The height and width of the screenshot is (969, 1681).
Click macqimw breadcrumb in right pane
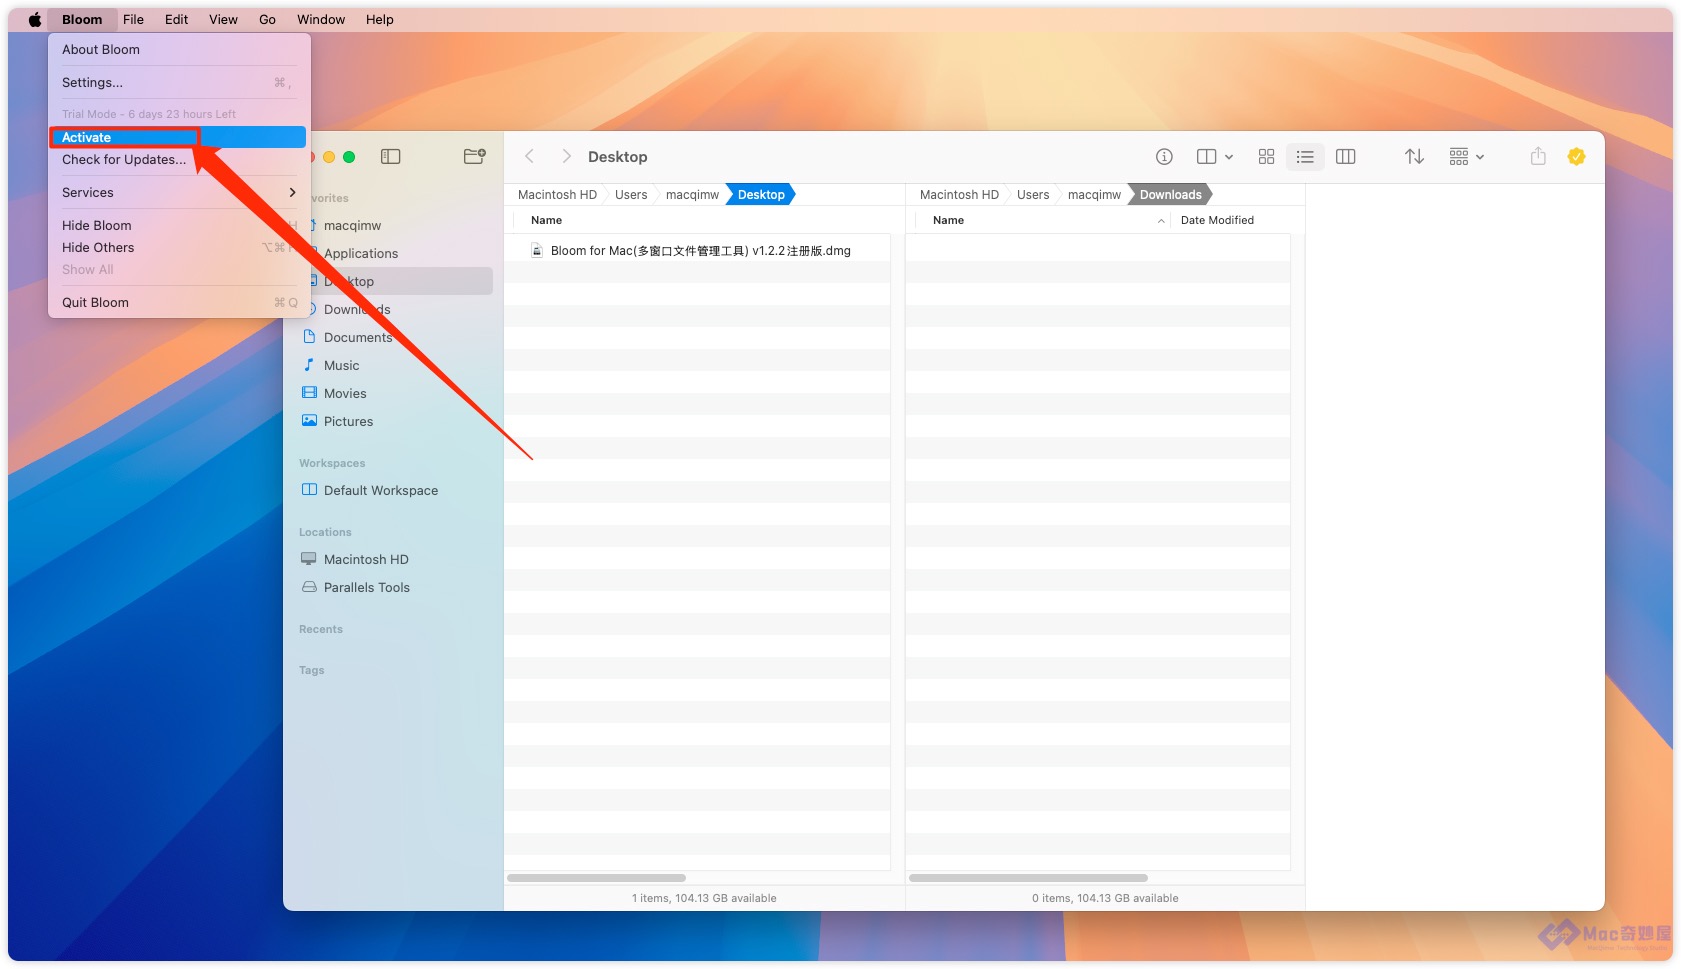(x=1094, y=194)
